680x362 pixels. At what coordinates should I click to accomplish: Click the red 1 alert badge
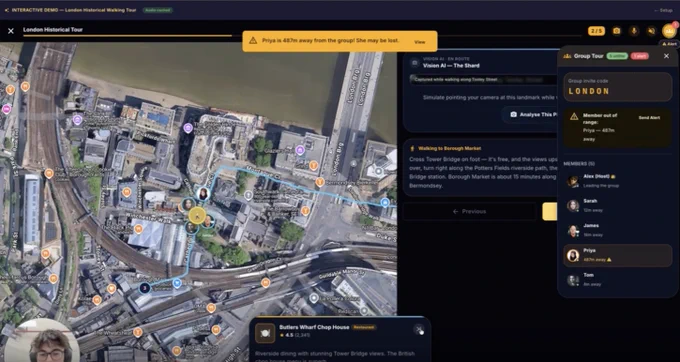point(640,56)
